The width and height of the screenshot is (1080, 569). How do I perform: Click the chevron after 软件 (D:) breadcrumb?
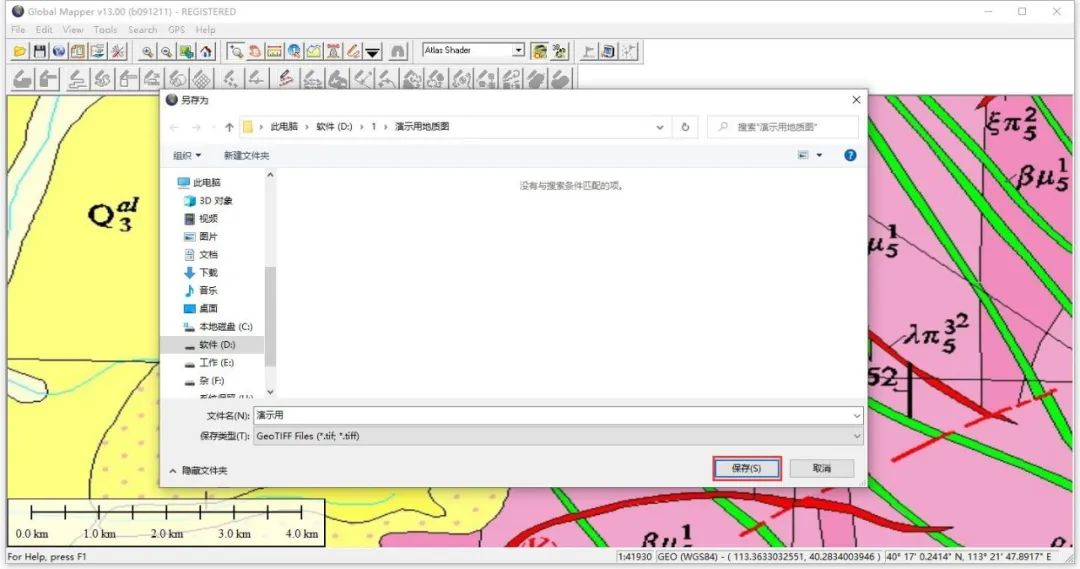click(362, 127)
